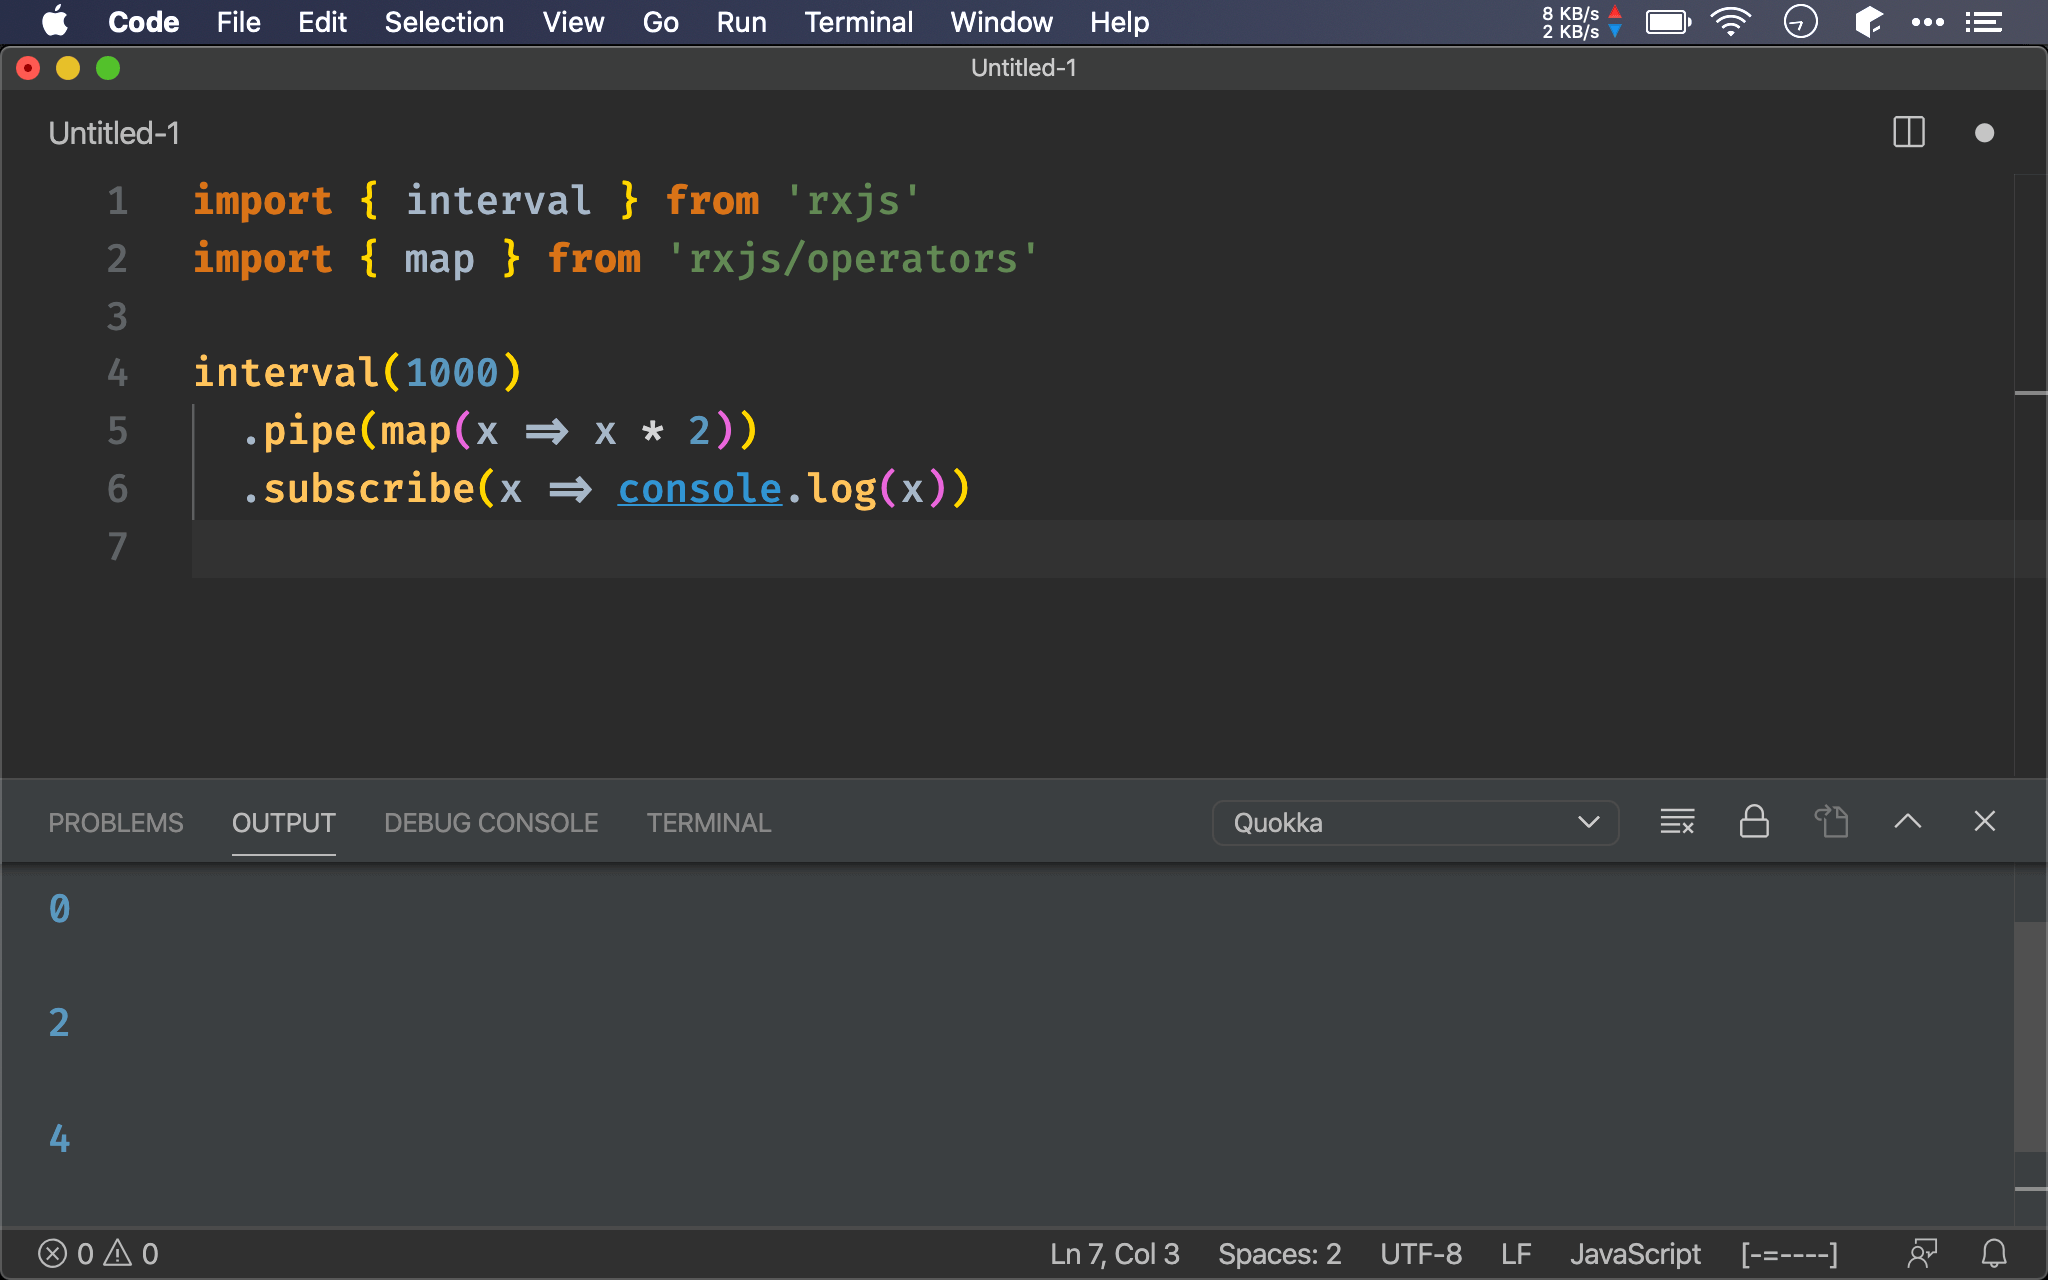Viewport: 2048px width, 1280px height.
Task: Click the [-=----] status bar indicator
Action: (x=1789, y=1254)
